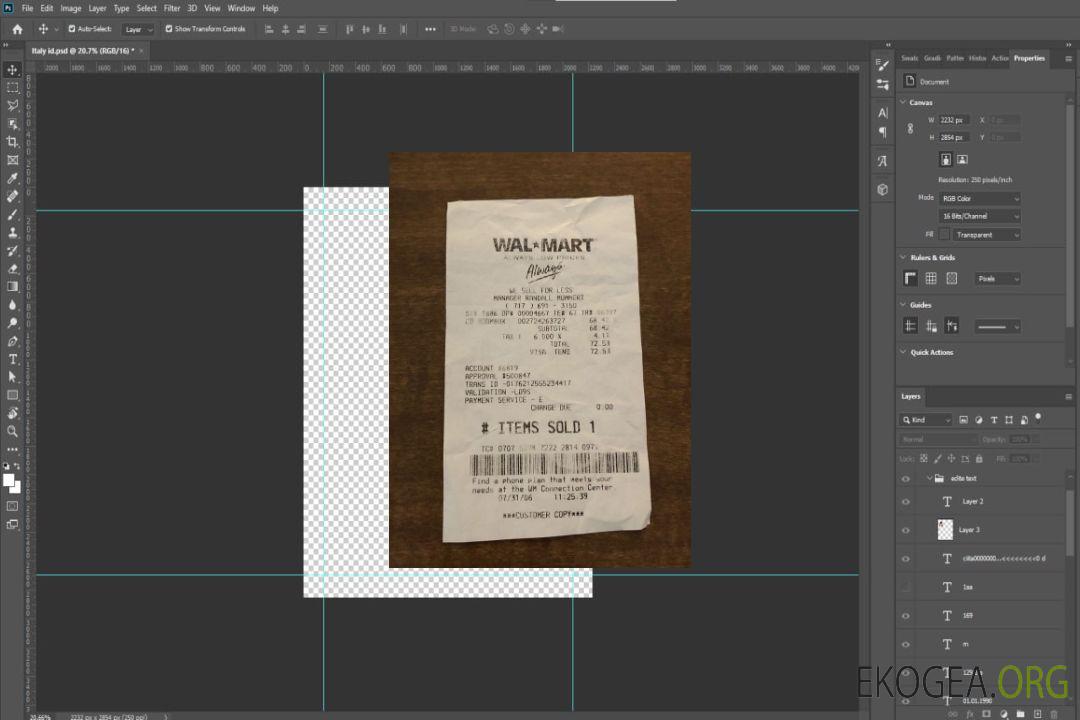Set canvas to portrait orientation
Viewport: 1080px width, 720px height.
tap(946, 160)
